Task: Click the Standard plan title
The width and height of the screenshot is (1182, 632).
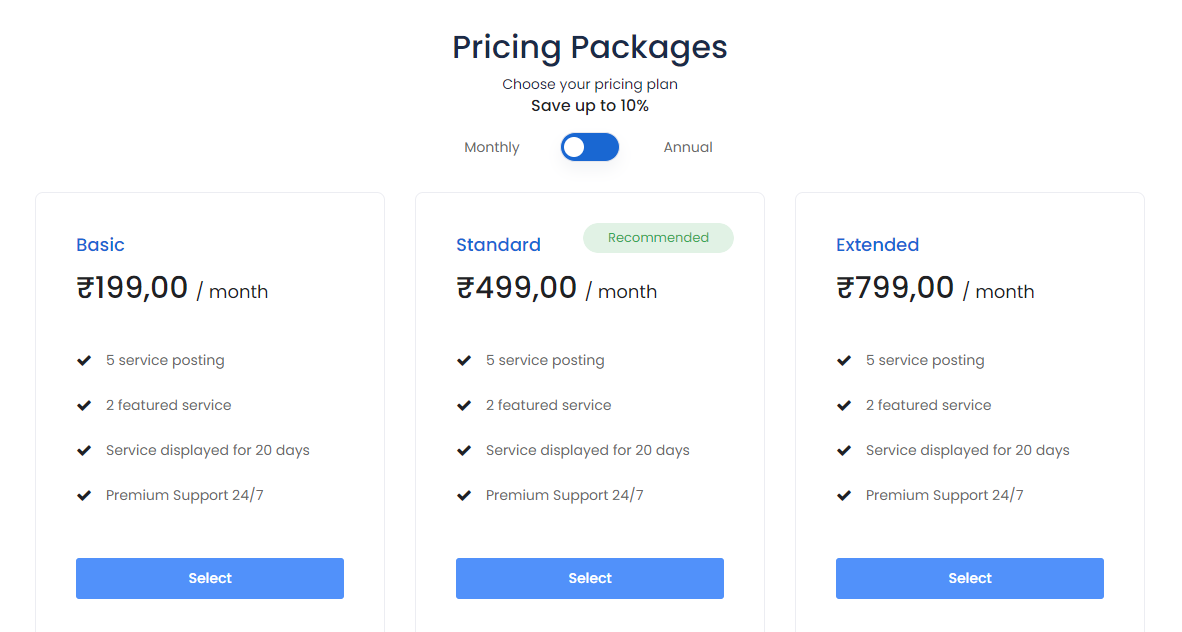Action: (x=498, y=245)
